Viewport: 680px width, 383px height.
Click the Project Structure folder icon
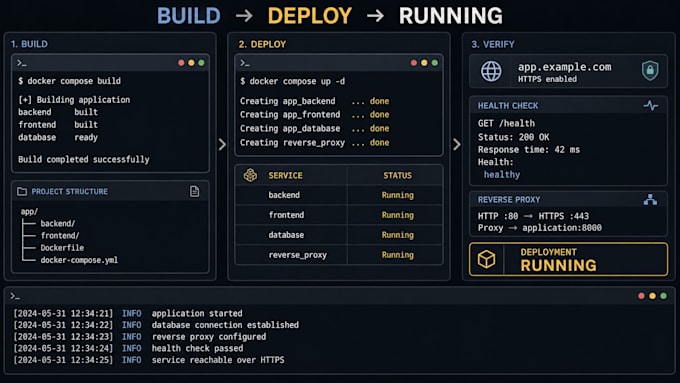point(22,191)
